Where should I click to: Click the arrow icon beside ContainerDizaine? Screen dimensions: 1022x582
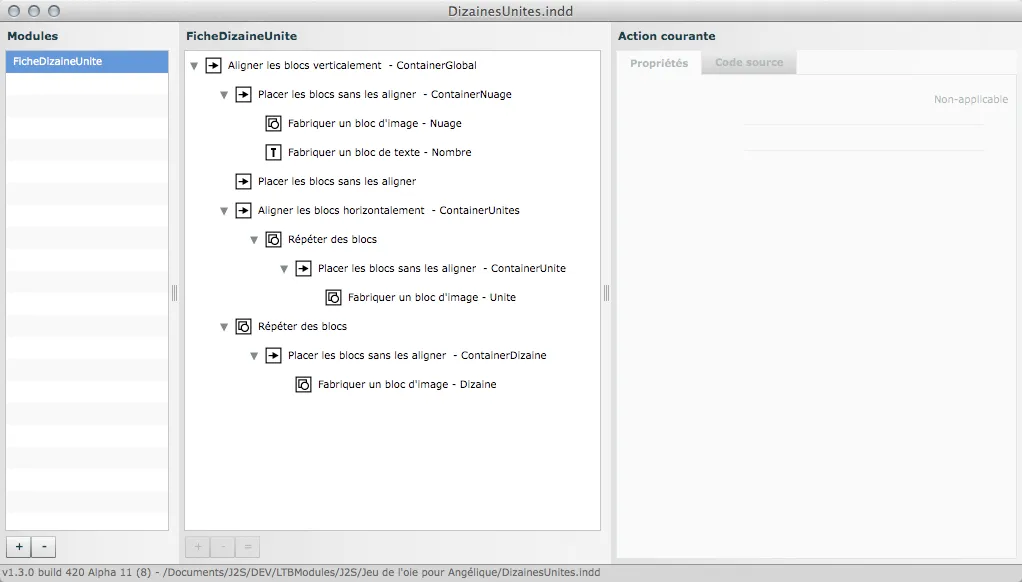pos(273,356)
